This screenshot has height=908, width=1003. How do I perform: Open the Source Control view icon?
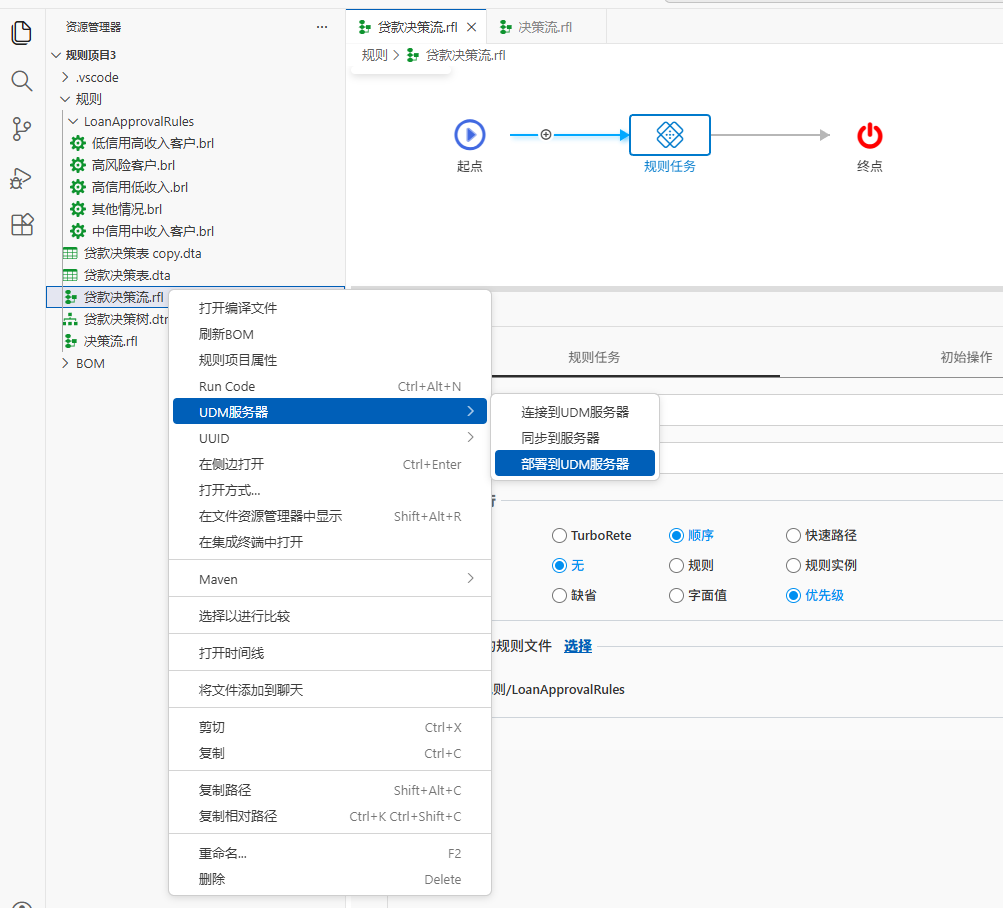tap(22, 129)
